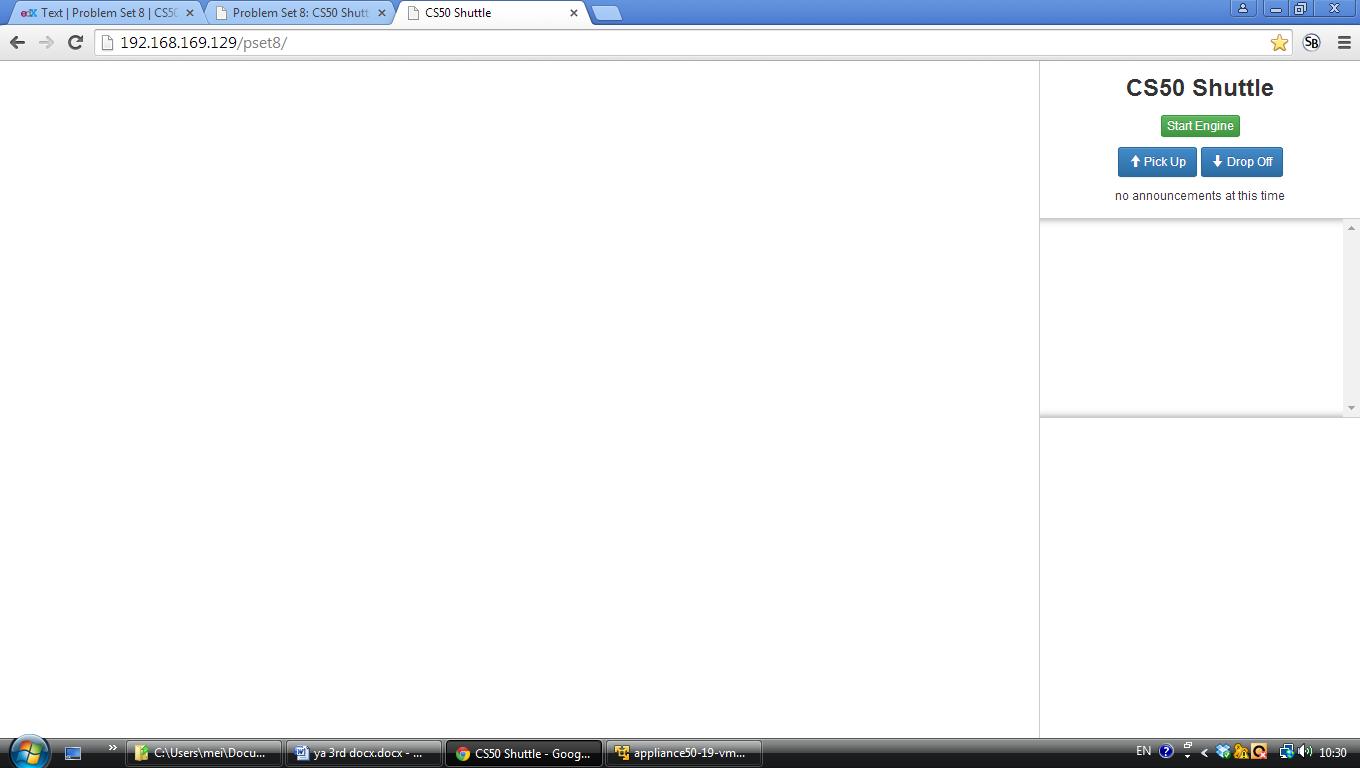Click the volume speaker tray icon
Screen dimensions: 1360x768
tap(1305, 752)
